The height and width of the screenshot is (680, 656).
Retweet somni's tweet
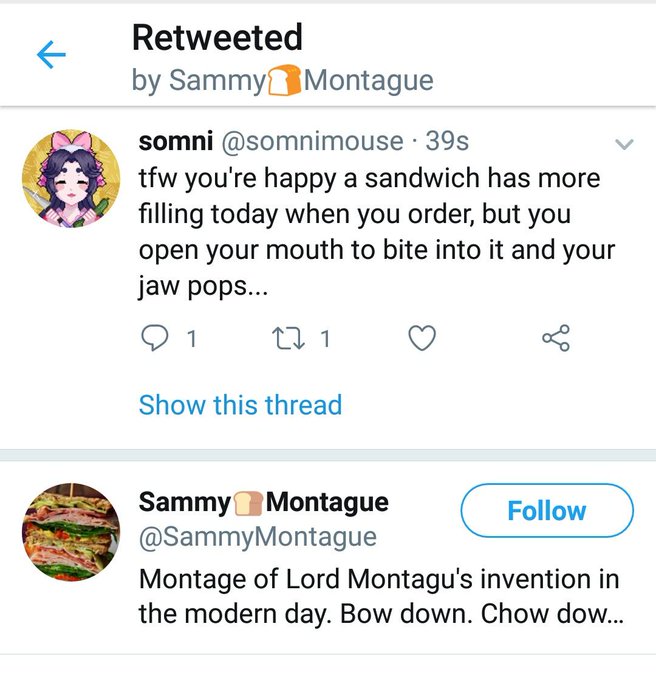coord(288,339)
